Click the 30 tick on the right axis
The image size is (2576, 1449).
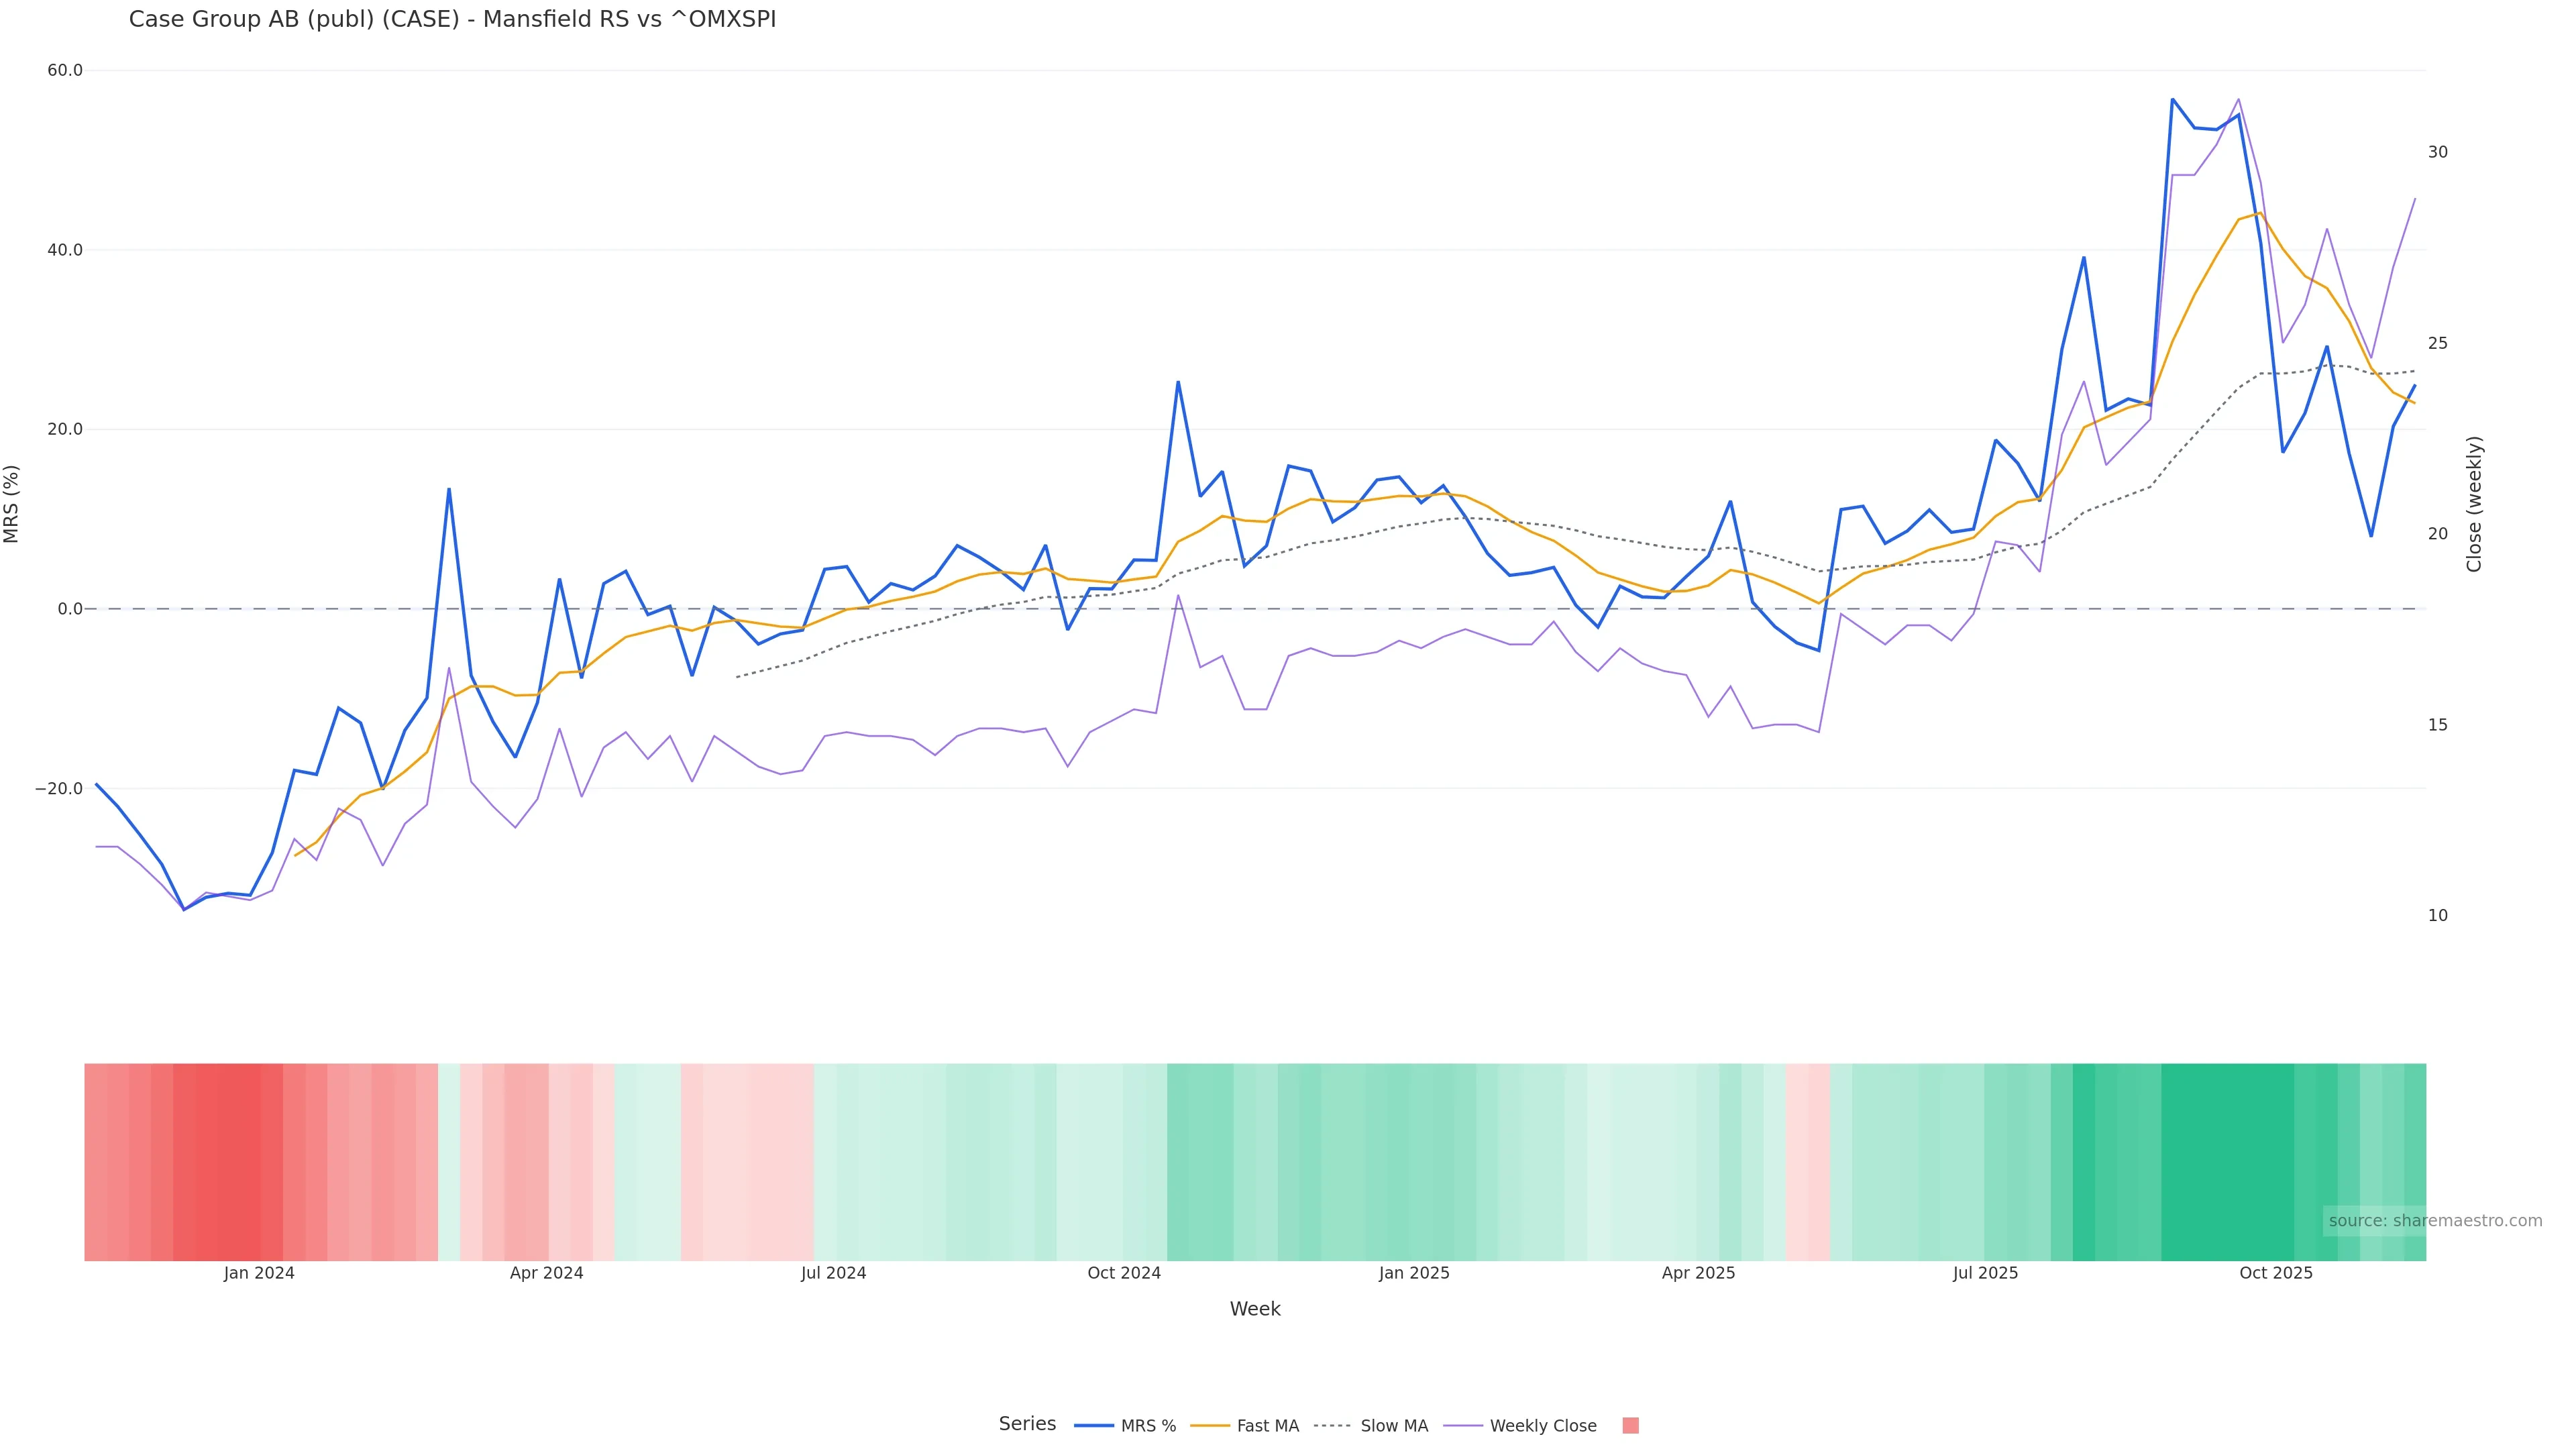pos(2438,152)
